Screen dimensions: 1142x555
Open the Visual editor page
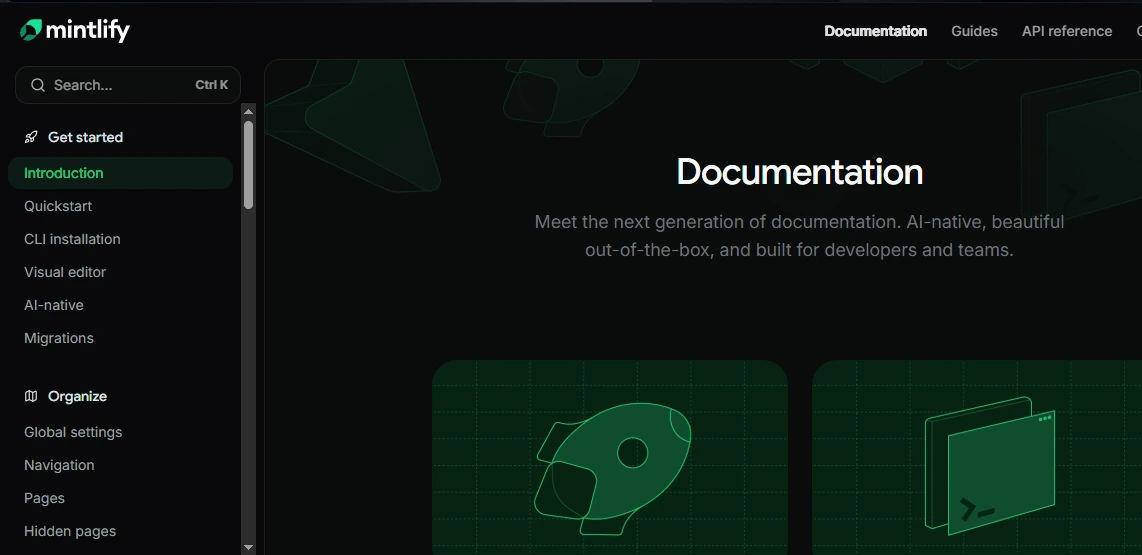coord(65,272)
